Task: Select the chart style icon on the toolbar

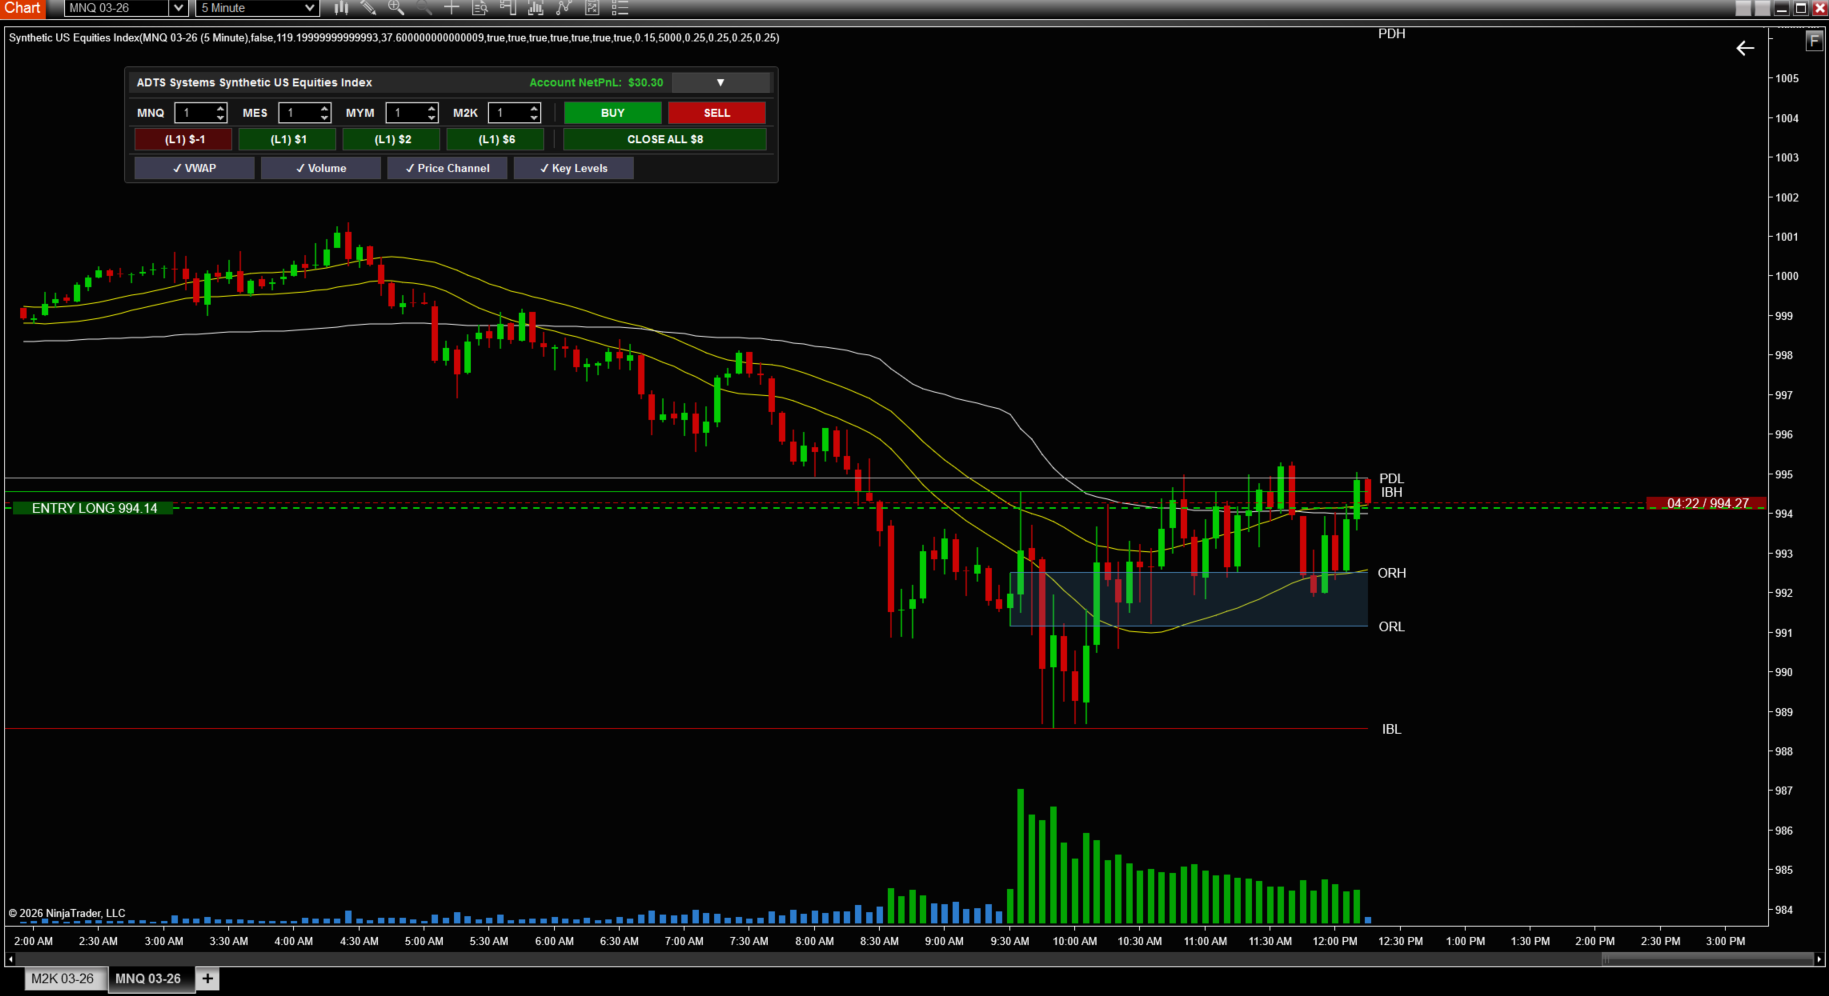Action: tap(342, 9)
